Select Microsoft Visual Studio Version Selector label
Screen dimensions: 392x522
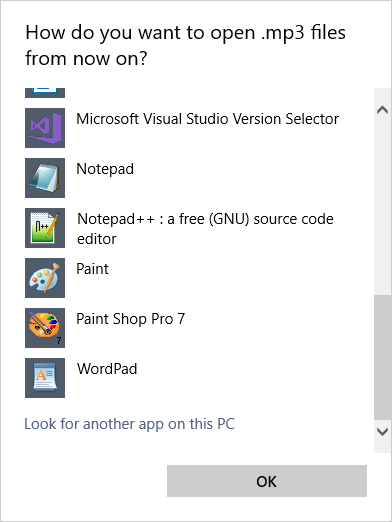click(207, 119)
